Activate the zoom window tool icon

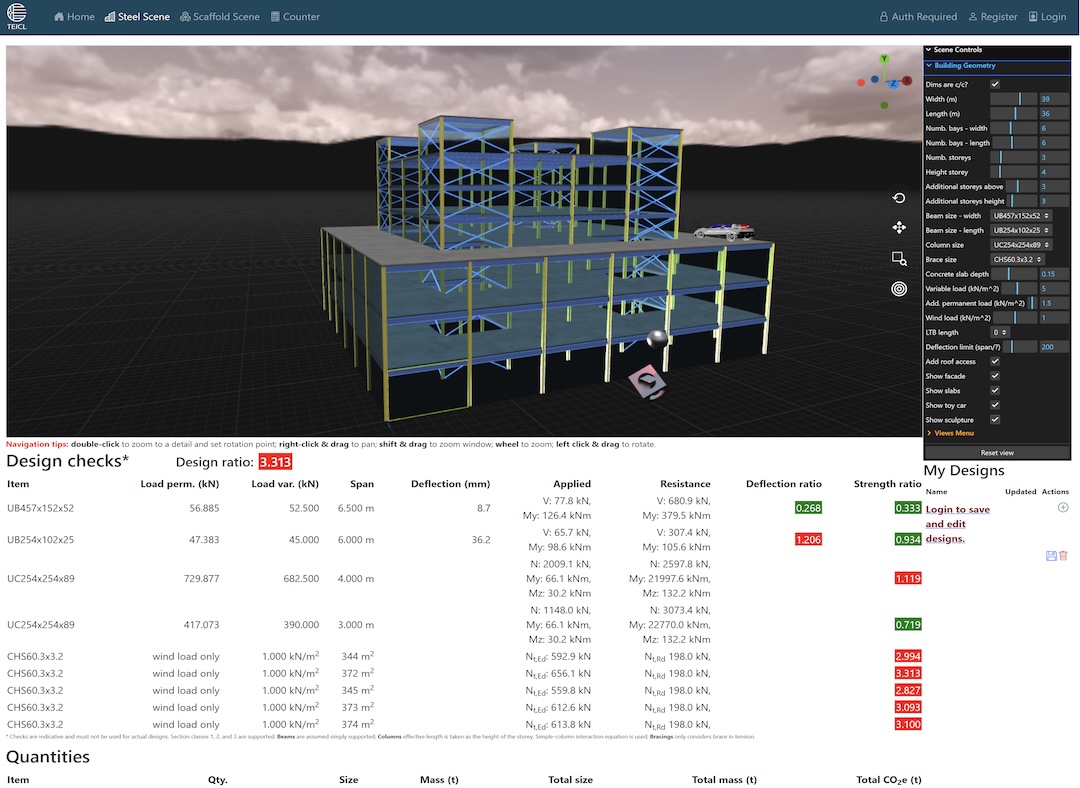point(899,258)
